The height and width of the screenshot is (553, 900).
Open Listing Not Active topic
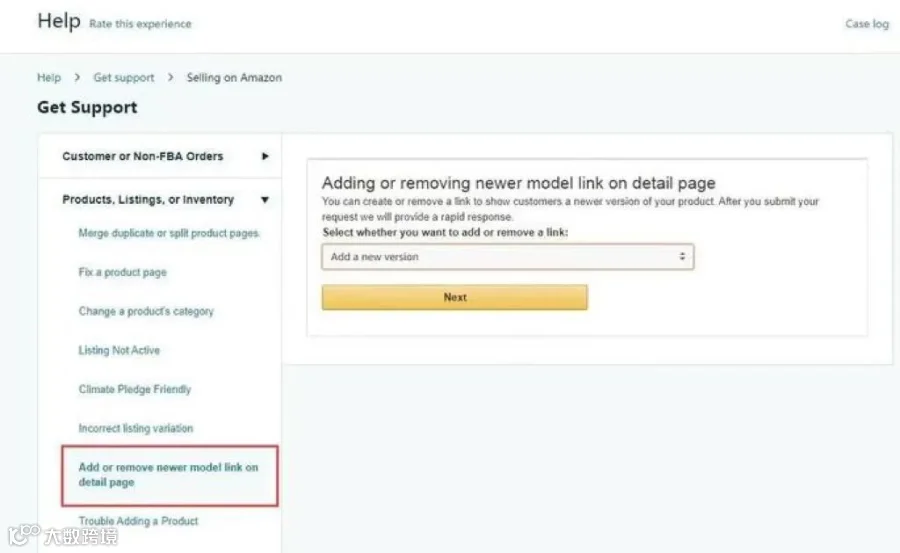coord(119,350)
